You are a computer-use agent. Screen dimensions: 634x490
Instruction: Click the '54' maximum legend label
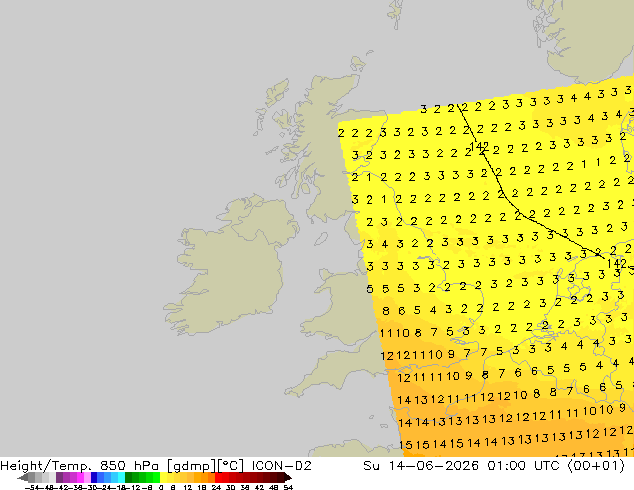tap(288, 487)
